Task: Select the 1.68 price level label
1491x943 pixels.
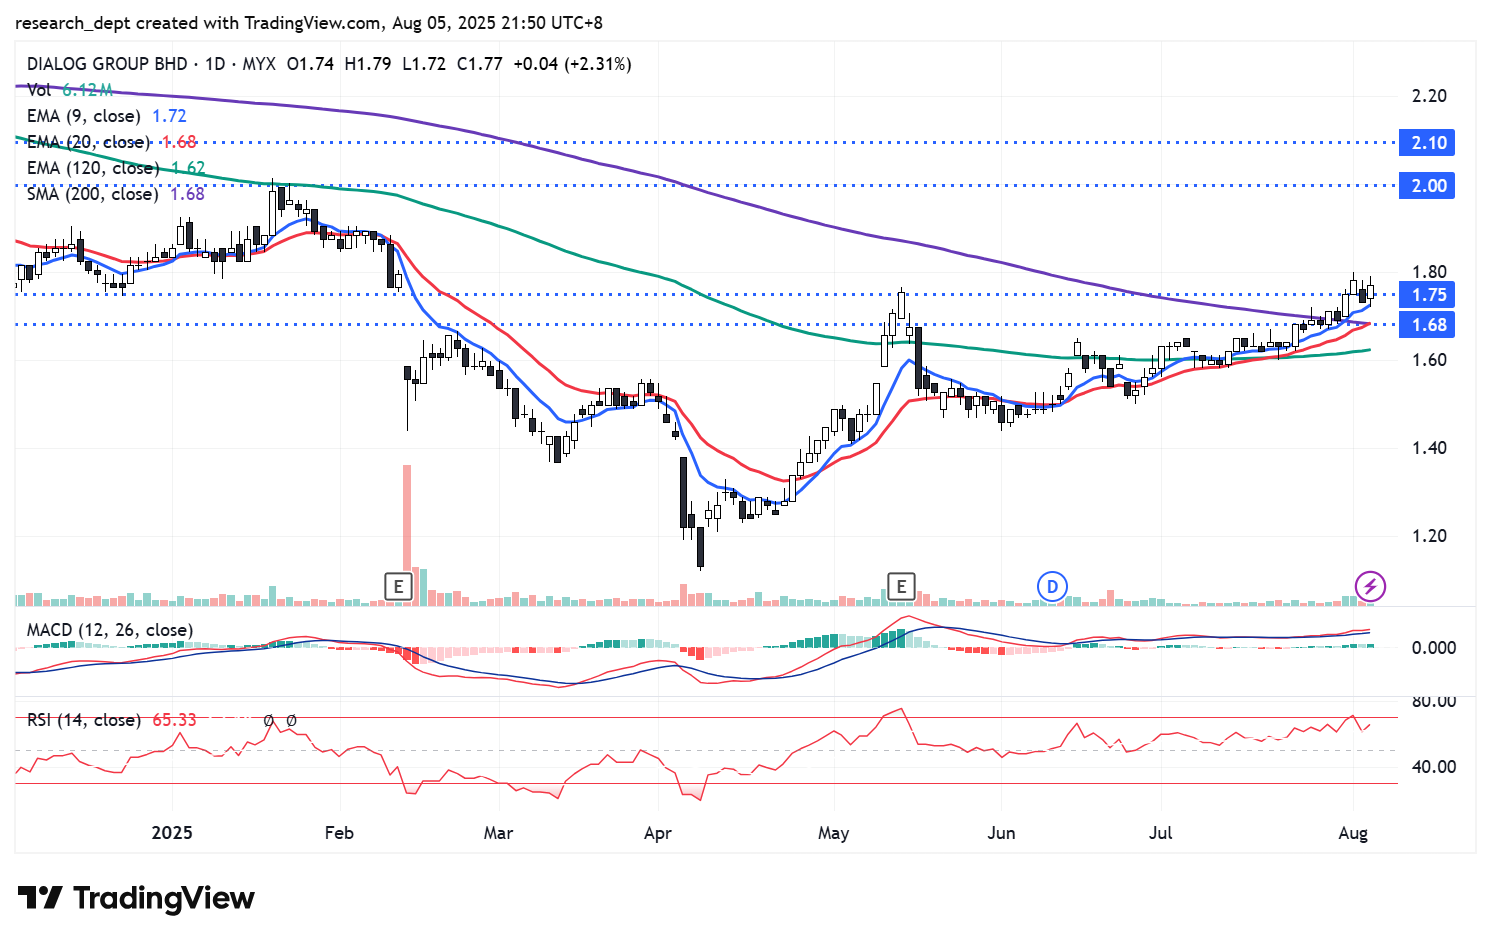Action: tap(1428, 325)
